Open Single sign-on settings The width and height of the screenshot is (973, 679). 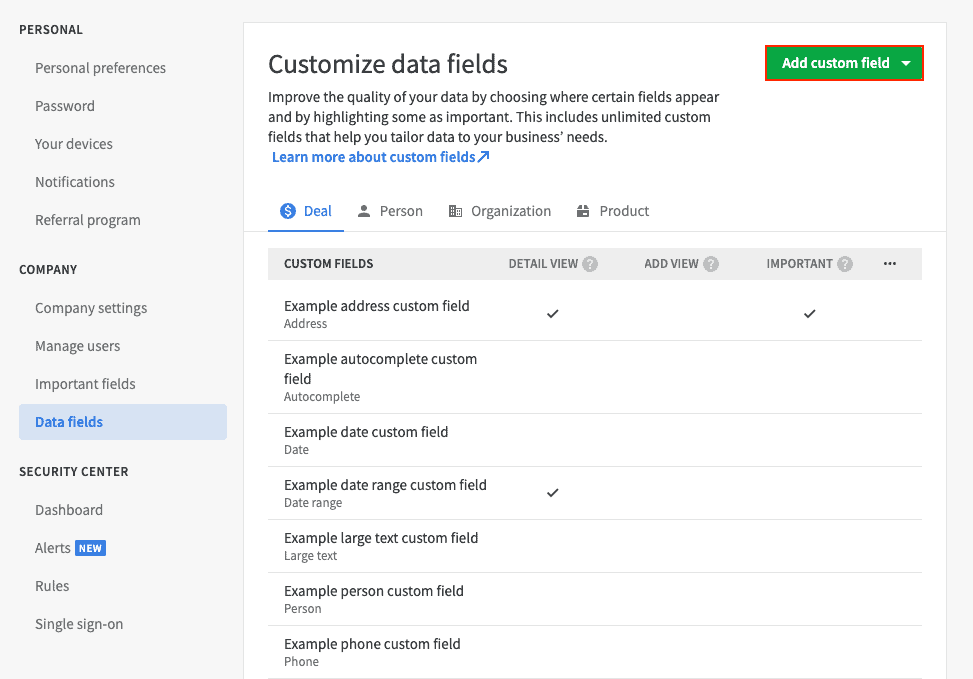pos(79,624)
